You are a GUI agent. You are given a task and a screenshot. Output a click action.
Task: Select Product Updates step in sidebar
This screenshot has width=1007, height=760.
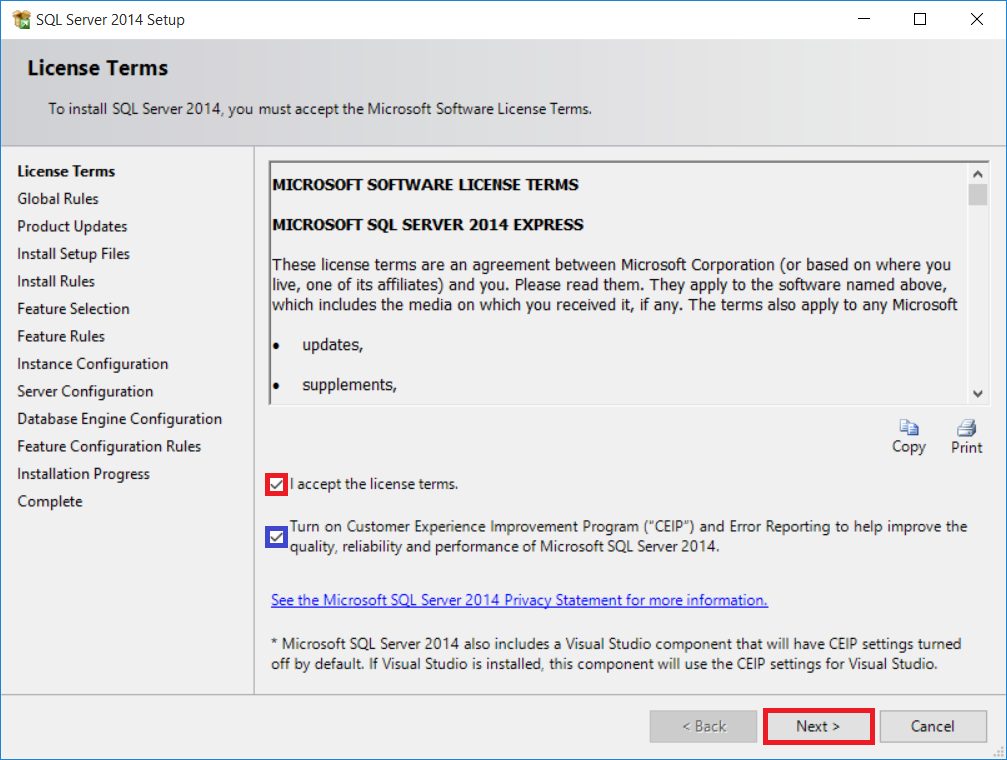pos(72,227)
